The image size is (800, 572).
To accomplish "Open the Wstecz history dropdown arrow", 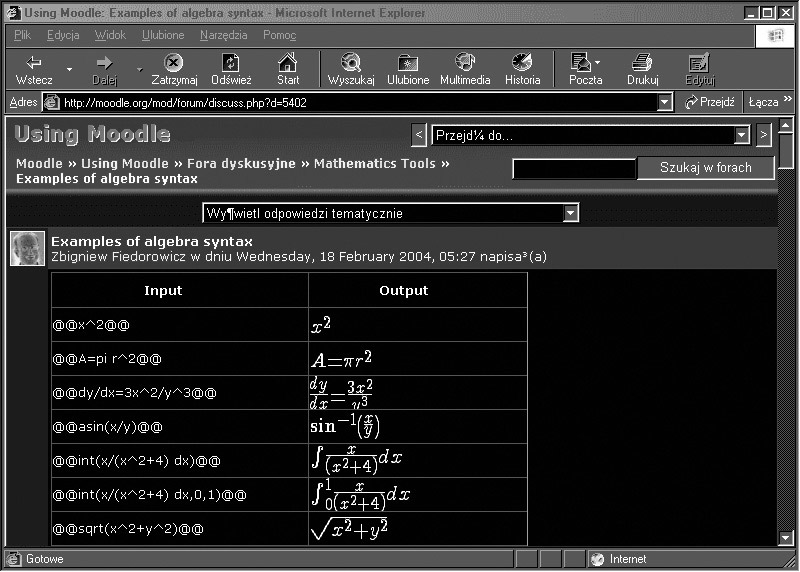I will coord(69,69).
